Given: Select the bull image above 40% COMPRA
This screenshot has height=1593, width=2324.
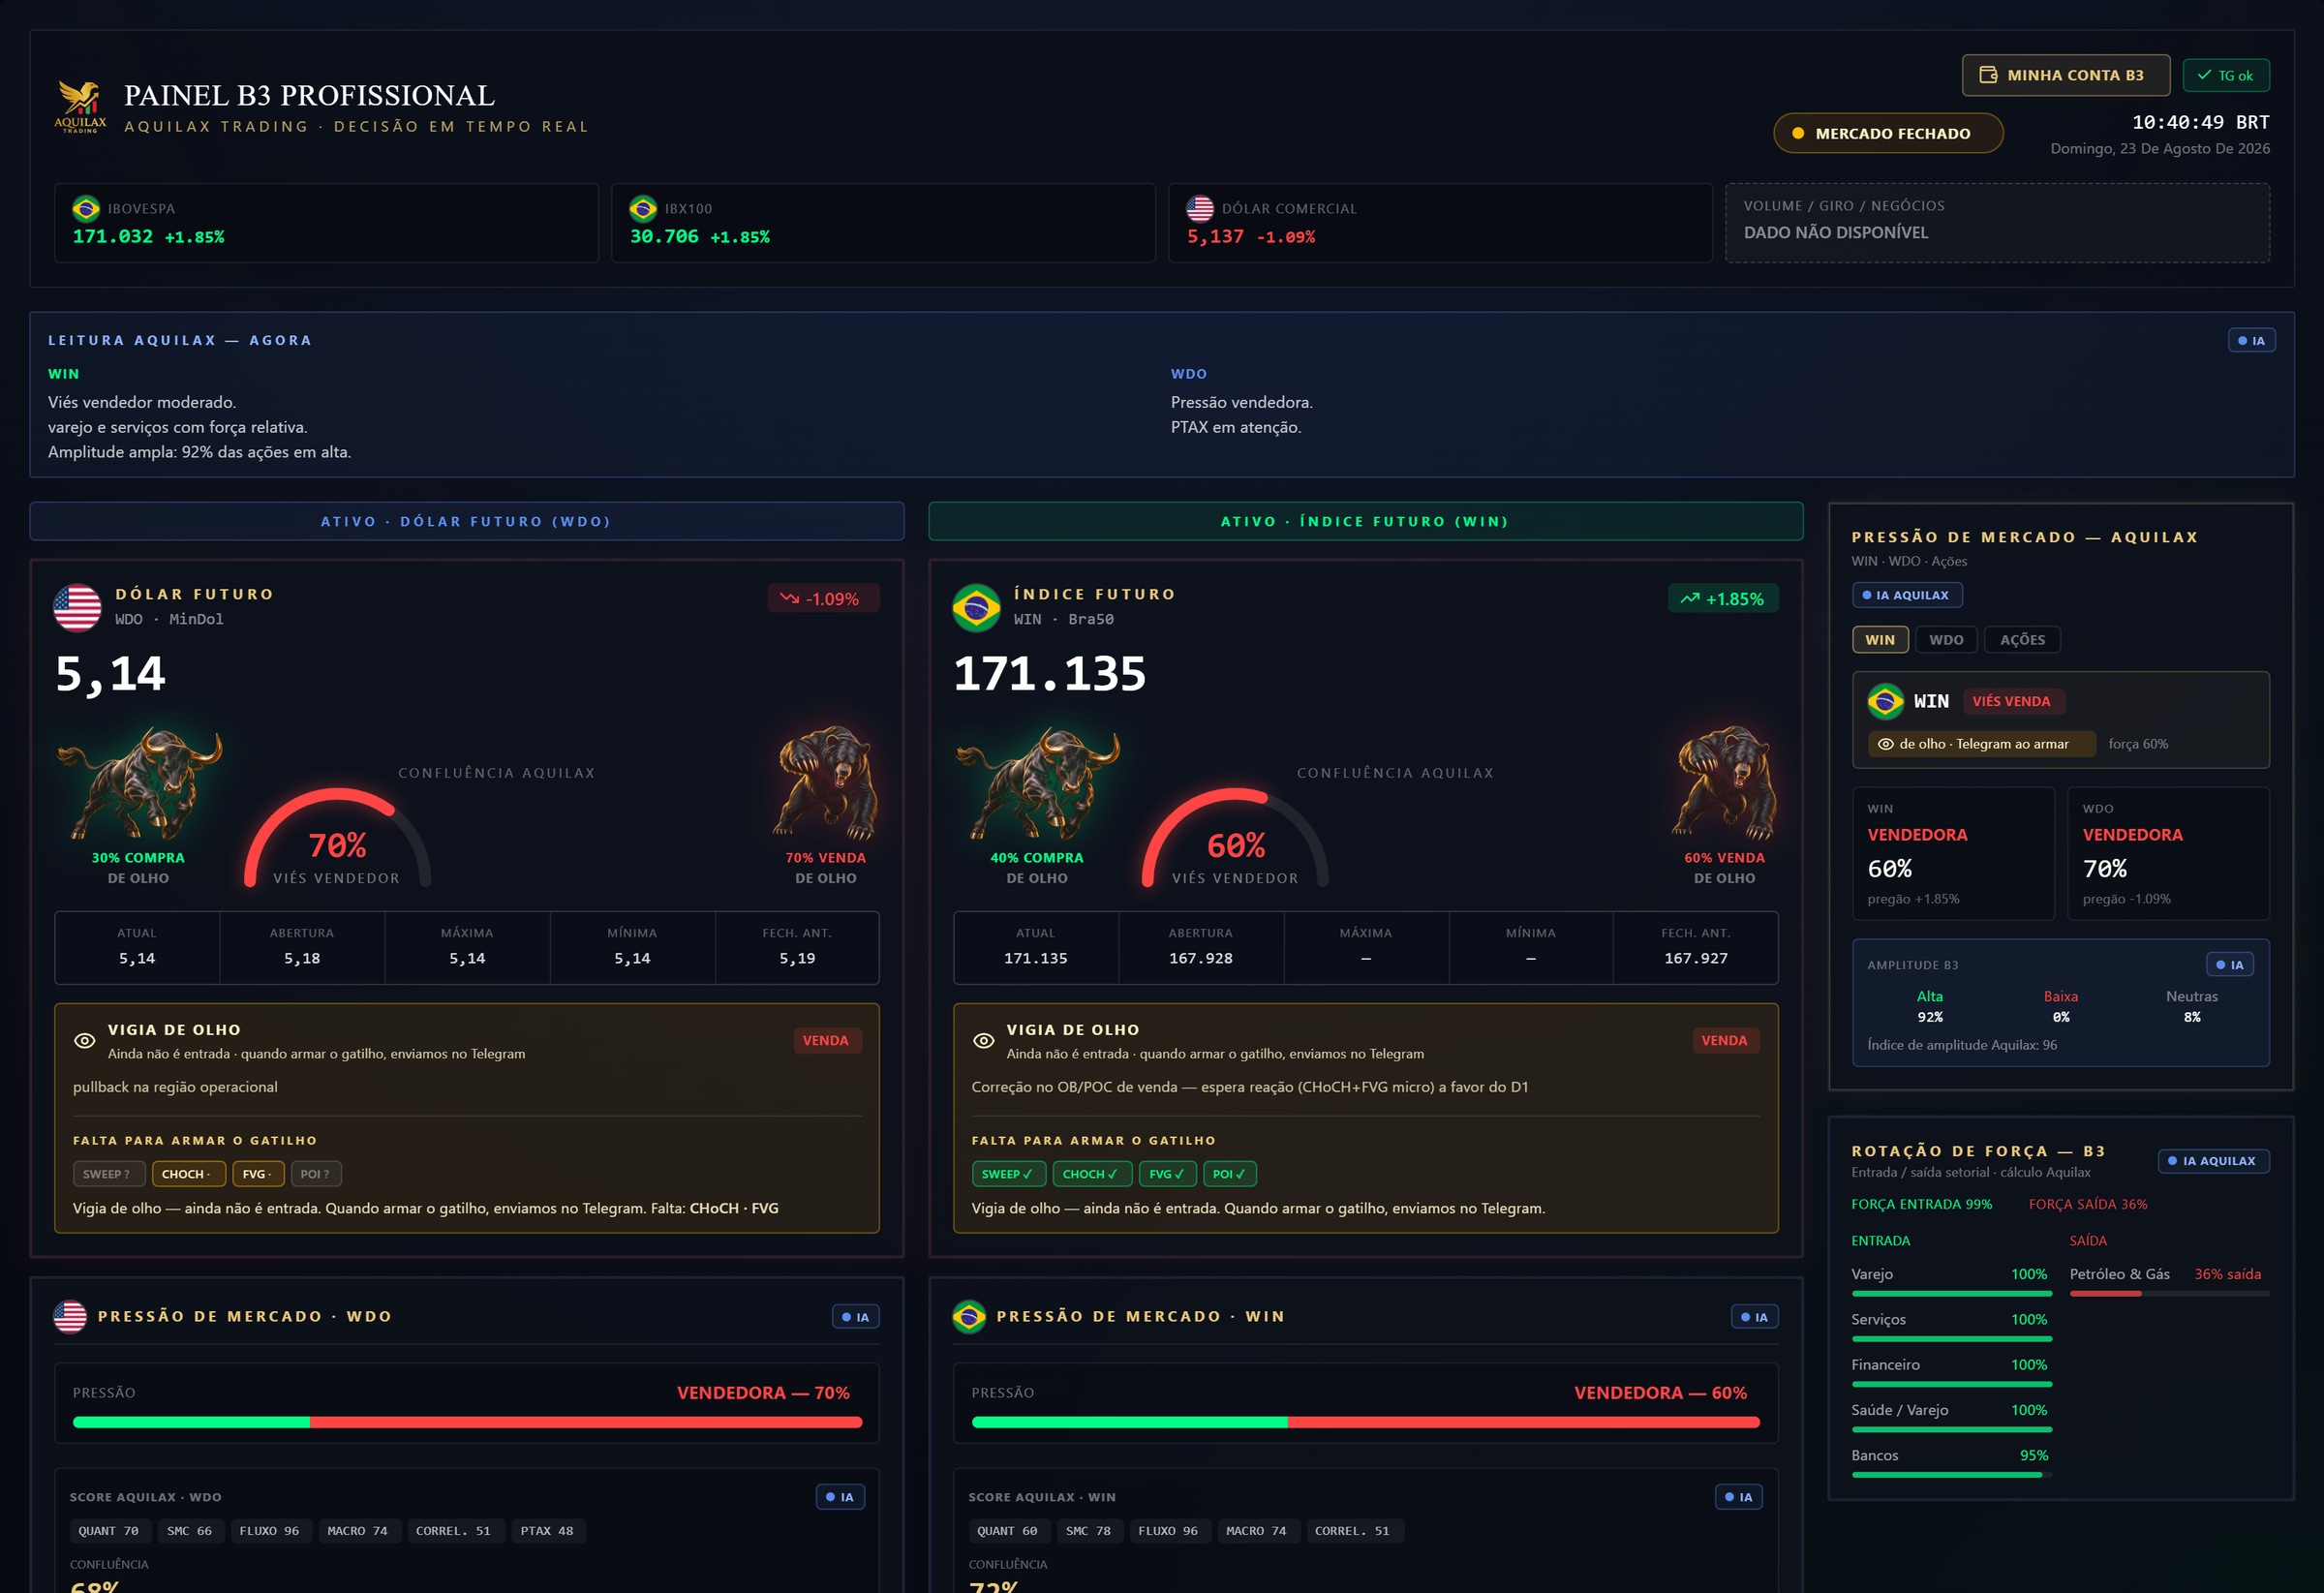Looking at the screenshot, I should pyautogui.click(x=1037, y=783).
